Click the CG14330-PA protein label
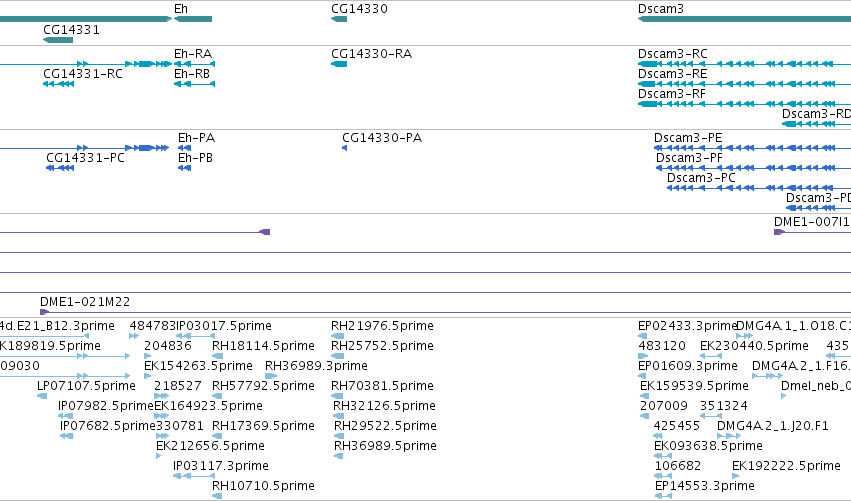Image resolution: width=851 pixels, height=501 pixels. tap(382, 138)
